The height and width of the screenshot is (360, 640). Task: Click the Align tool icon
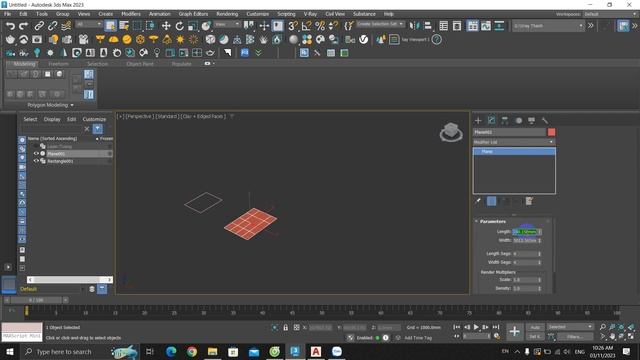point(428,26)
